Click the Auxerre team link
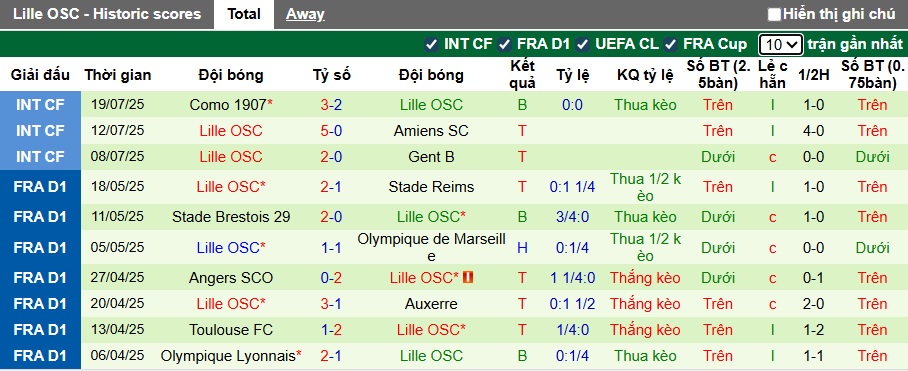The image size is (908, 371). click(431, 304)
